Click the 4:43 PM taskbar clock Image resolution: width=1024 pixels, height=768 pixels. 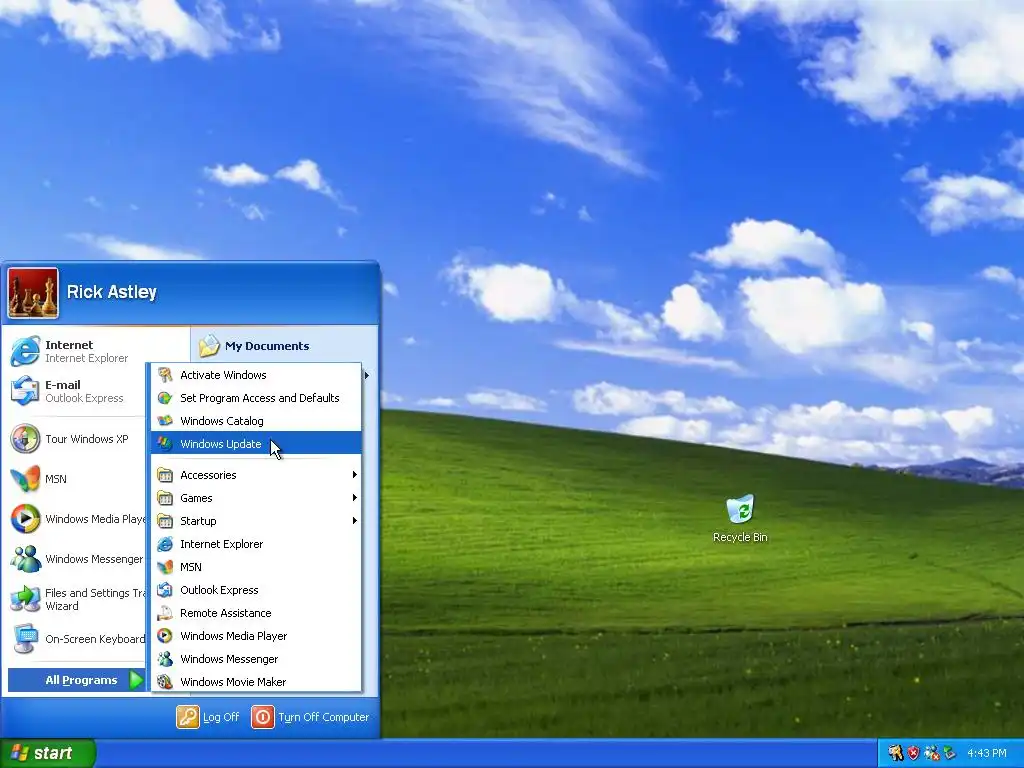coord(987,753)
